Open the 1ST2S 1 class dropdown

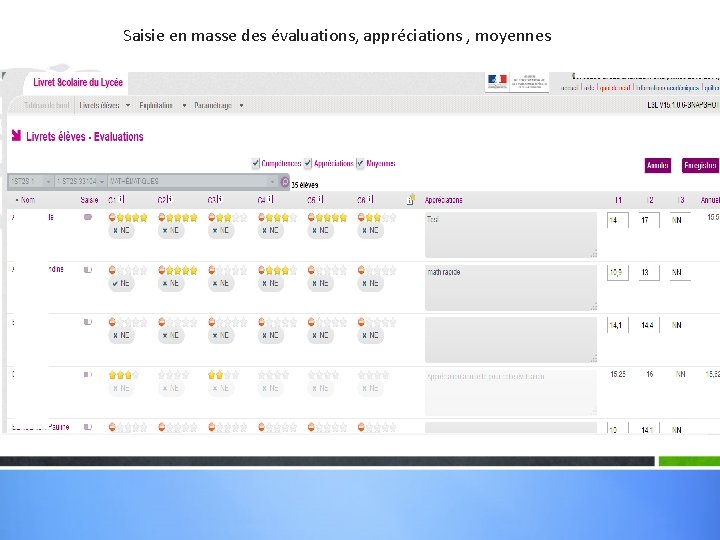click(x=30, y=182)
